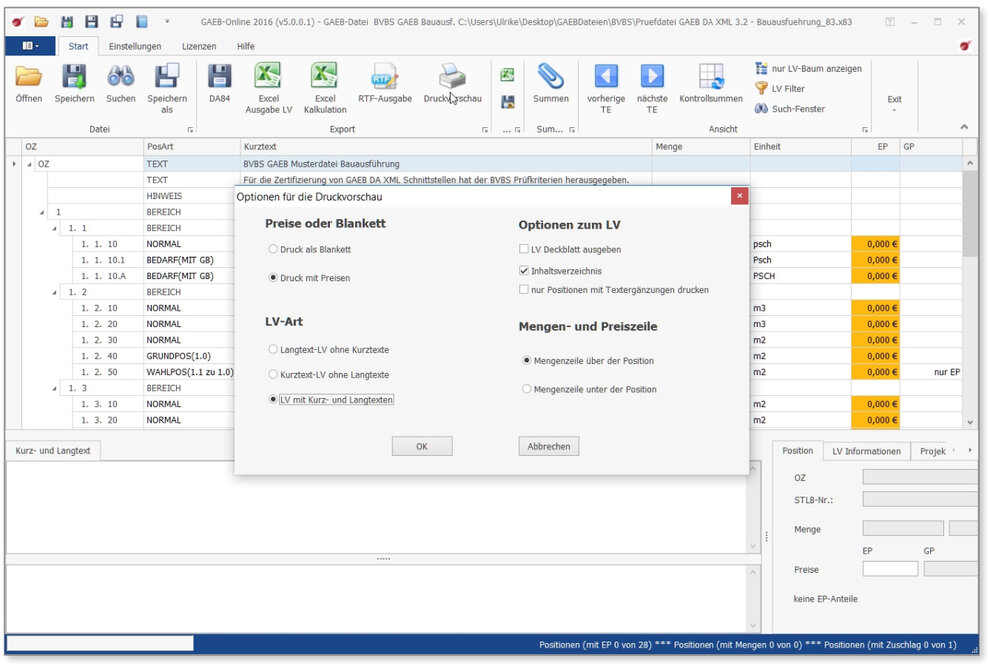Choose Mengenzeile unter der Position
This screenshot has width=988, height=666.
coord(527,389)
